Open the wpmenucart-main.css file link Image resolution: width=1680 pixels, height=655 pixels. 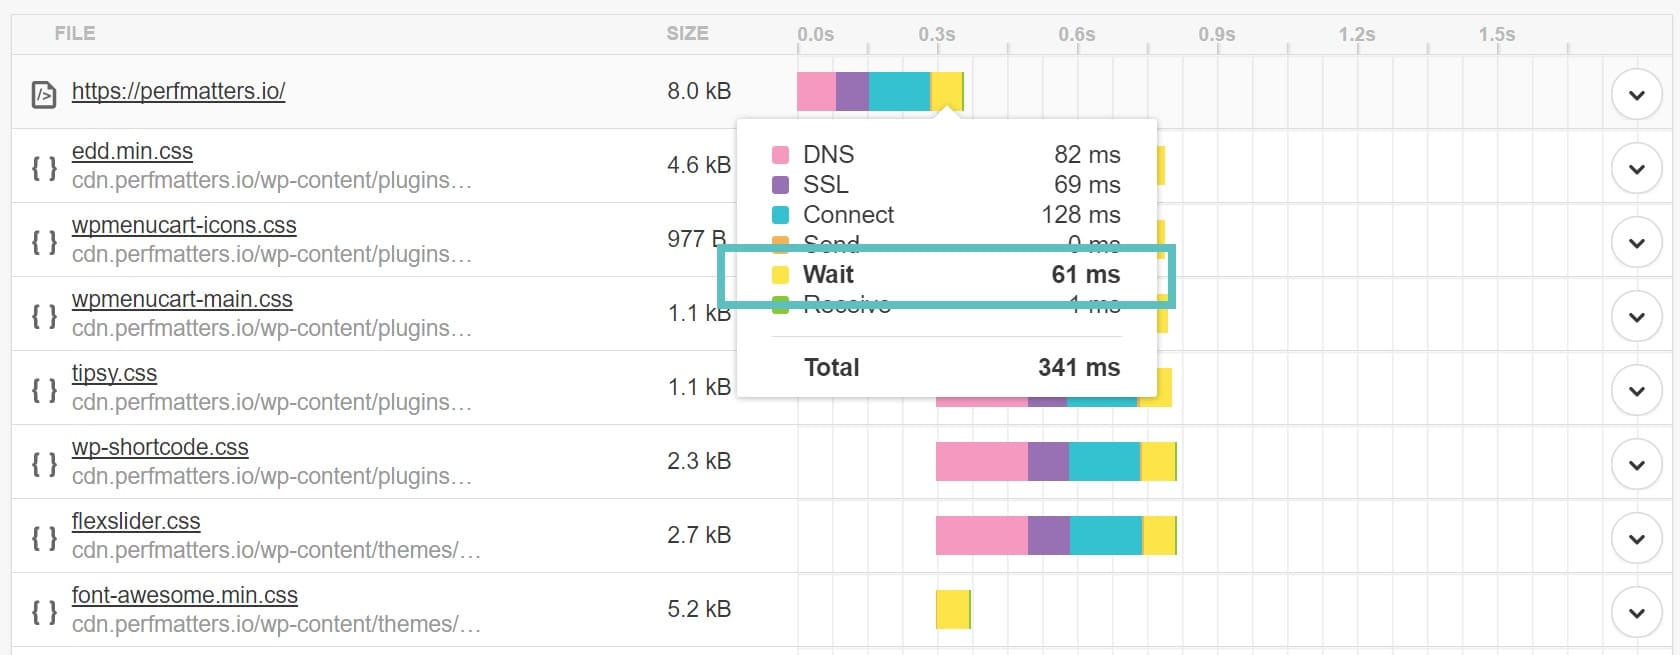182,299
